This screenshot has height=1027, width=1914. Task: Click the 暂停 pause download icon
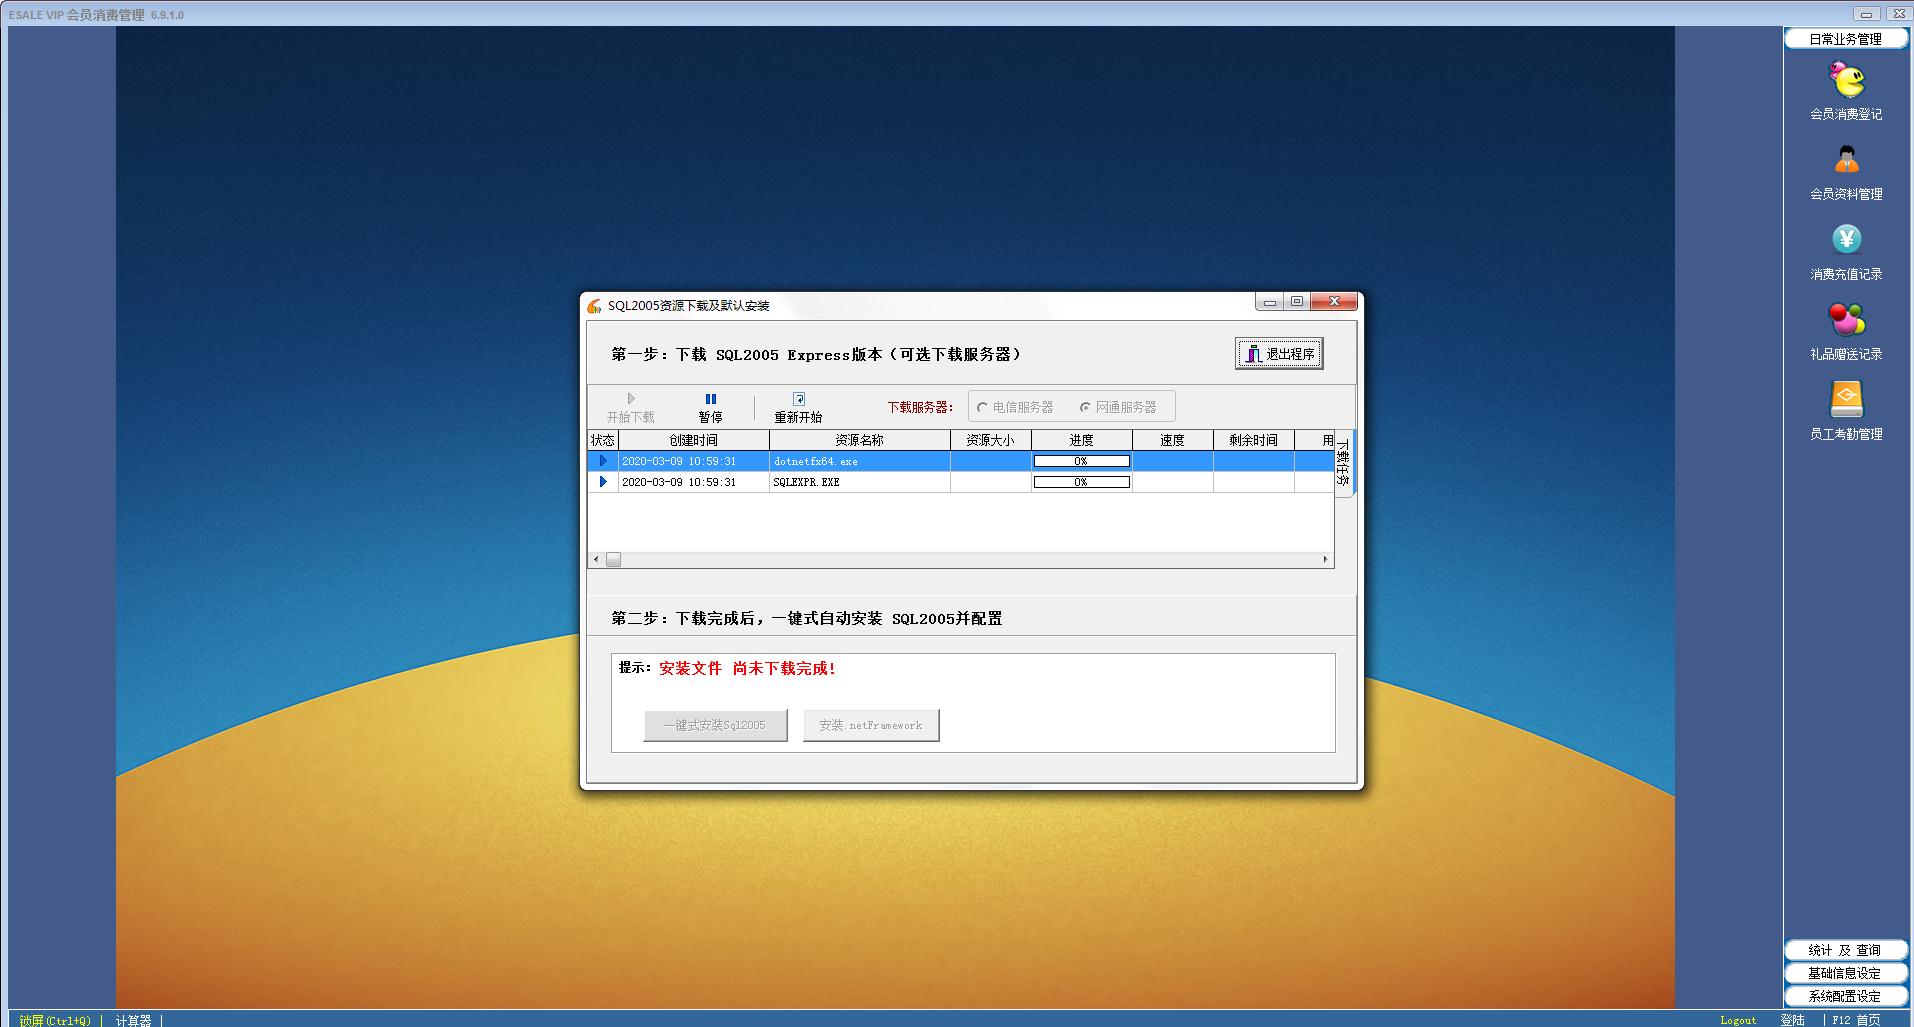click(x=710, y=398)
